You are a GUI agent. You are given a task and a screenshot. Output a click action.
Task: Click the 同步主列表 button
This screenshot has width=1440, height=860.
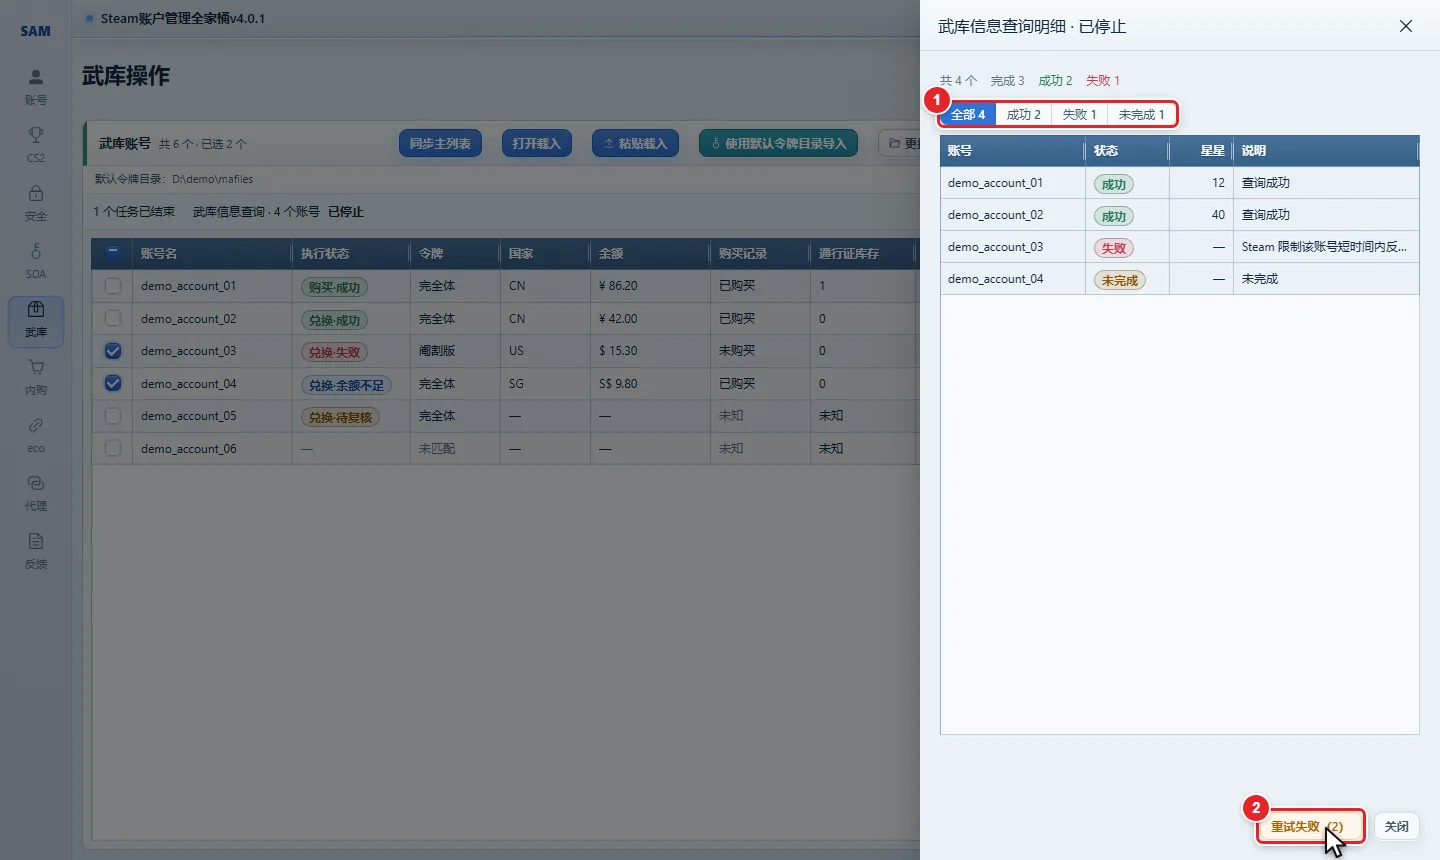(x=440, y=144)
